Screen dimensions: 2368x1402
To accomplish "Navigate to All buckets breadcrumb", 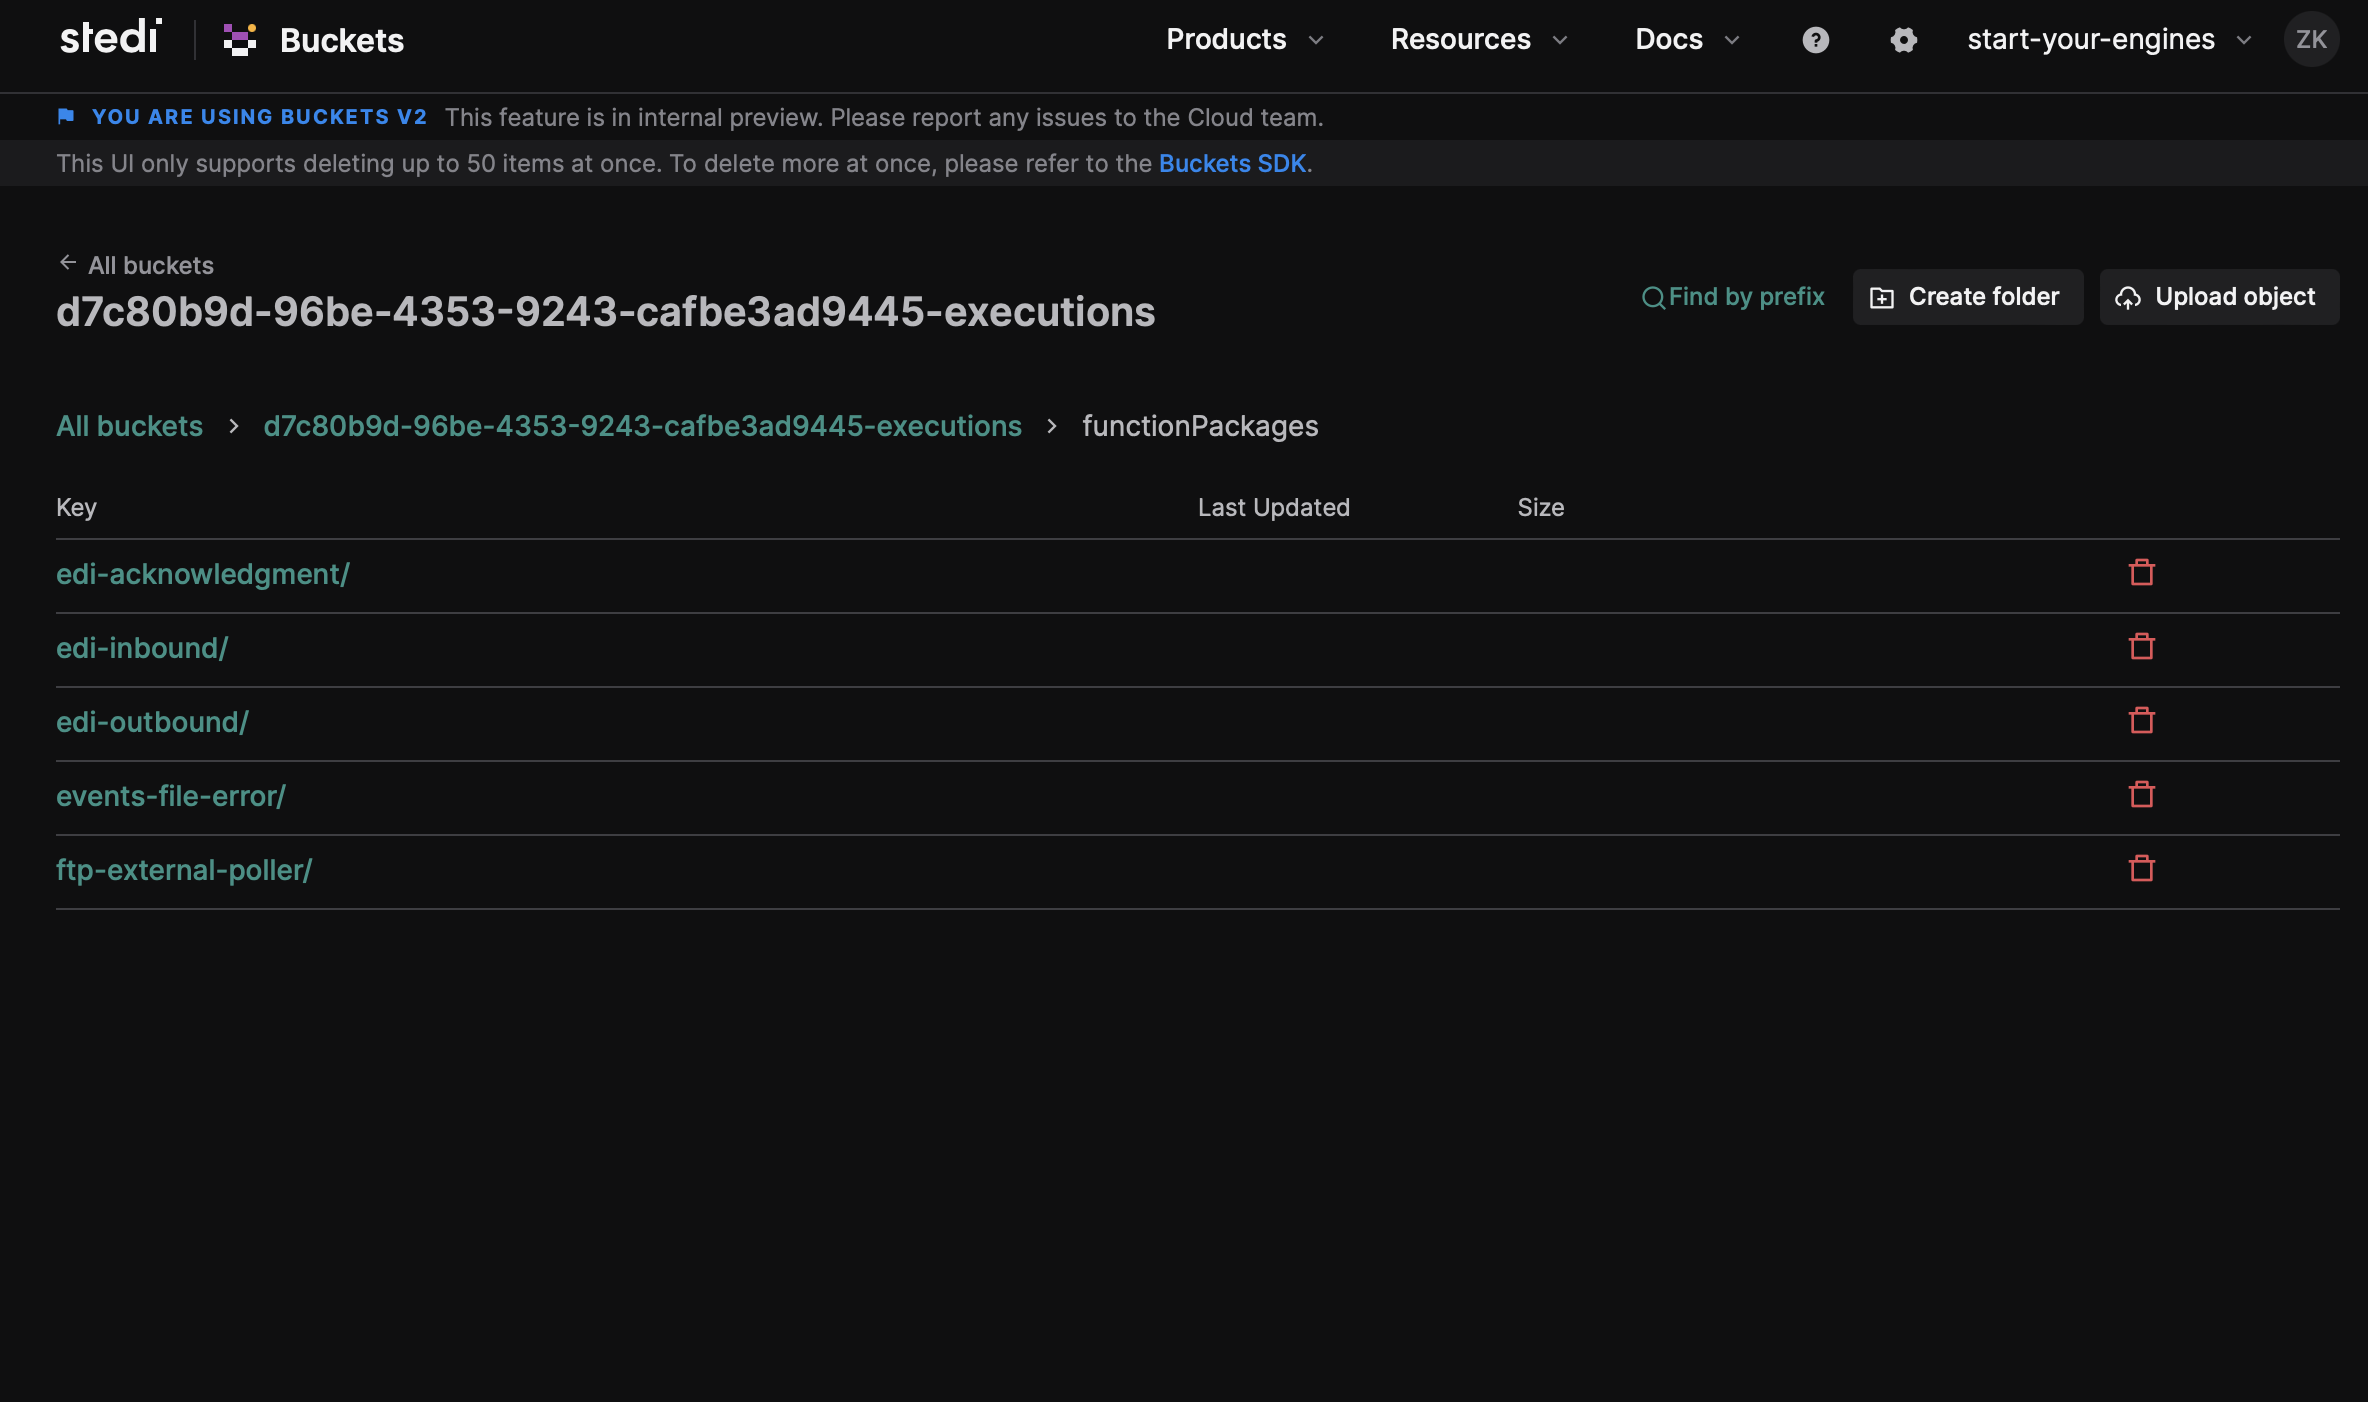I will pos(129,425).
